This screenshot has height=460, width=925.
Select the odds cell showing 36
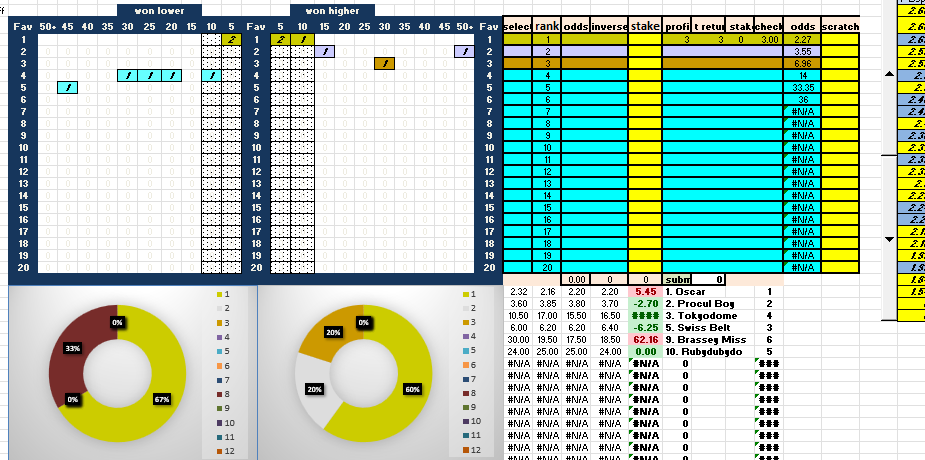pyautogui.click(x=802, y=100)
